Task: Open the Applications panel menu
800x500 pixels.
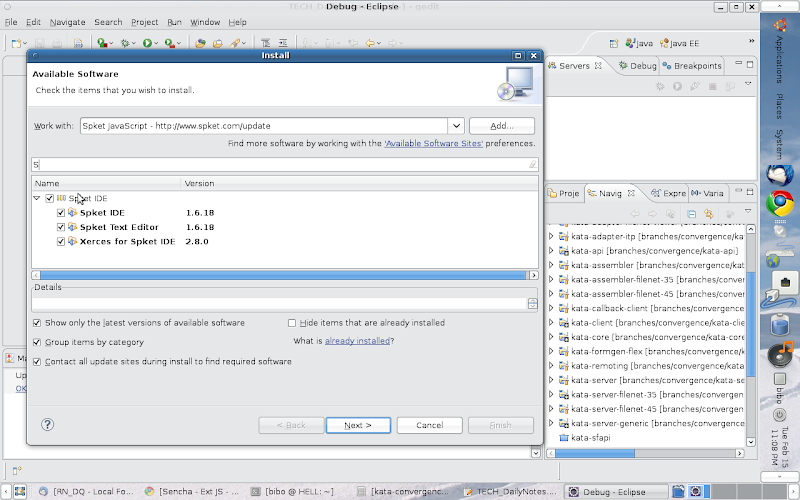Action: (x=779, y=59)
